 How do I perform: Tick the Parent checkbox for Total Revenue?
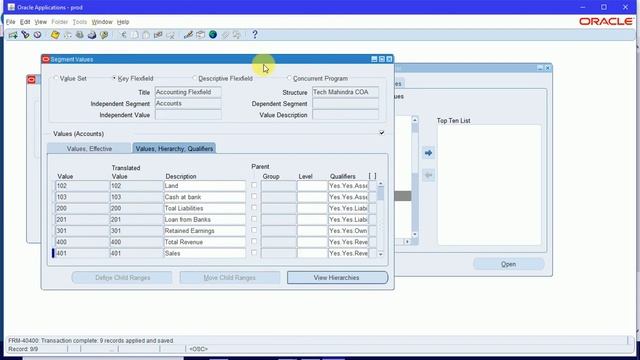254,242
